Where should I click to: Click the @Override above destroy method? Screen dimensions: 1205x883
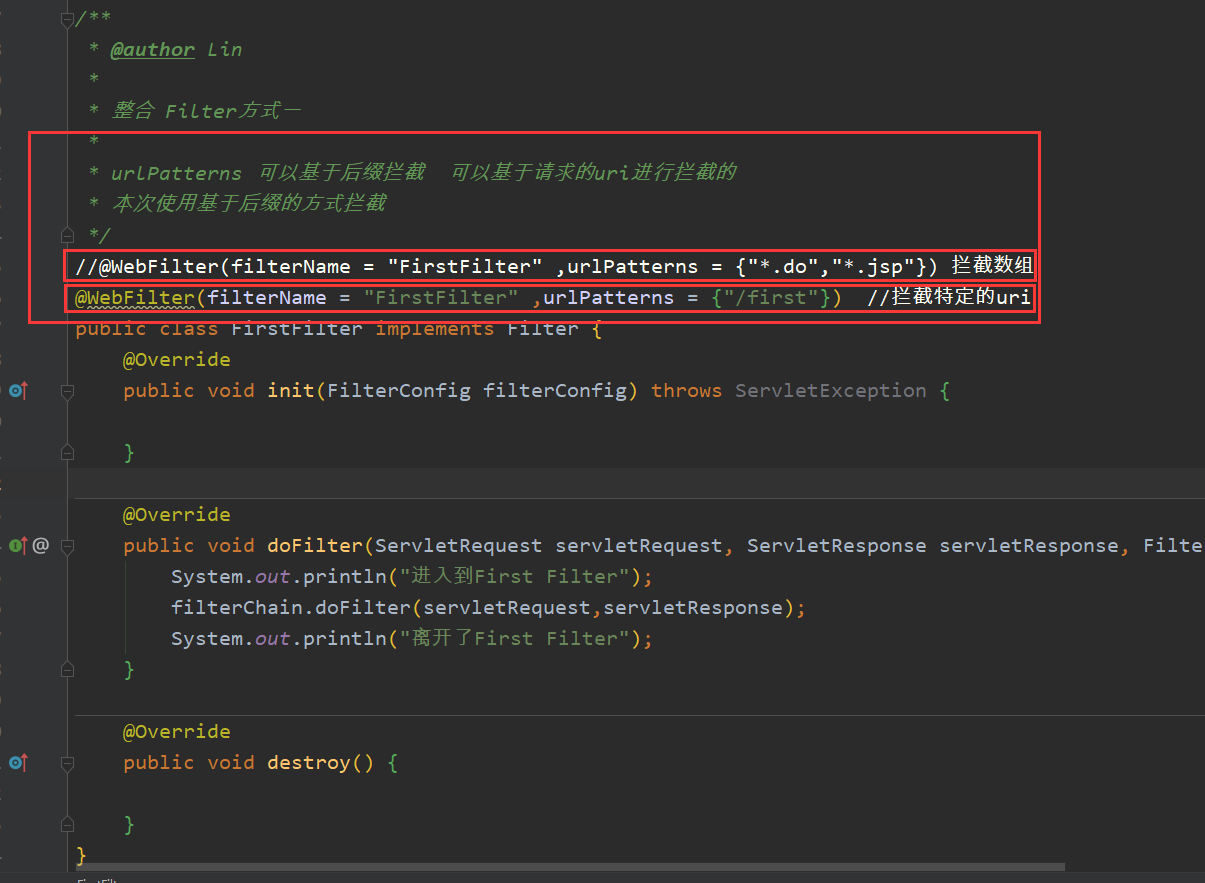tap(177, 732)
